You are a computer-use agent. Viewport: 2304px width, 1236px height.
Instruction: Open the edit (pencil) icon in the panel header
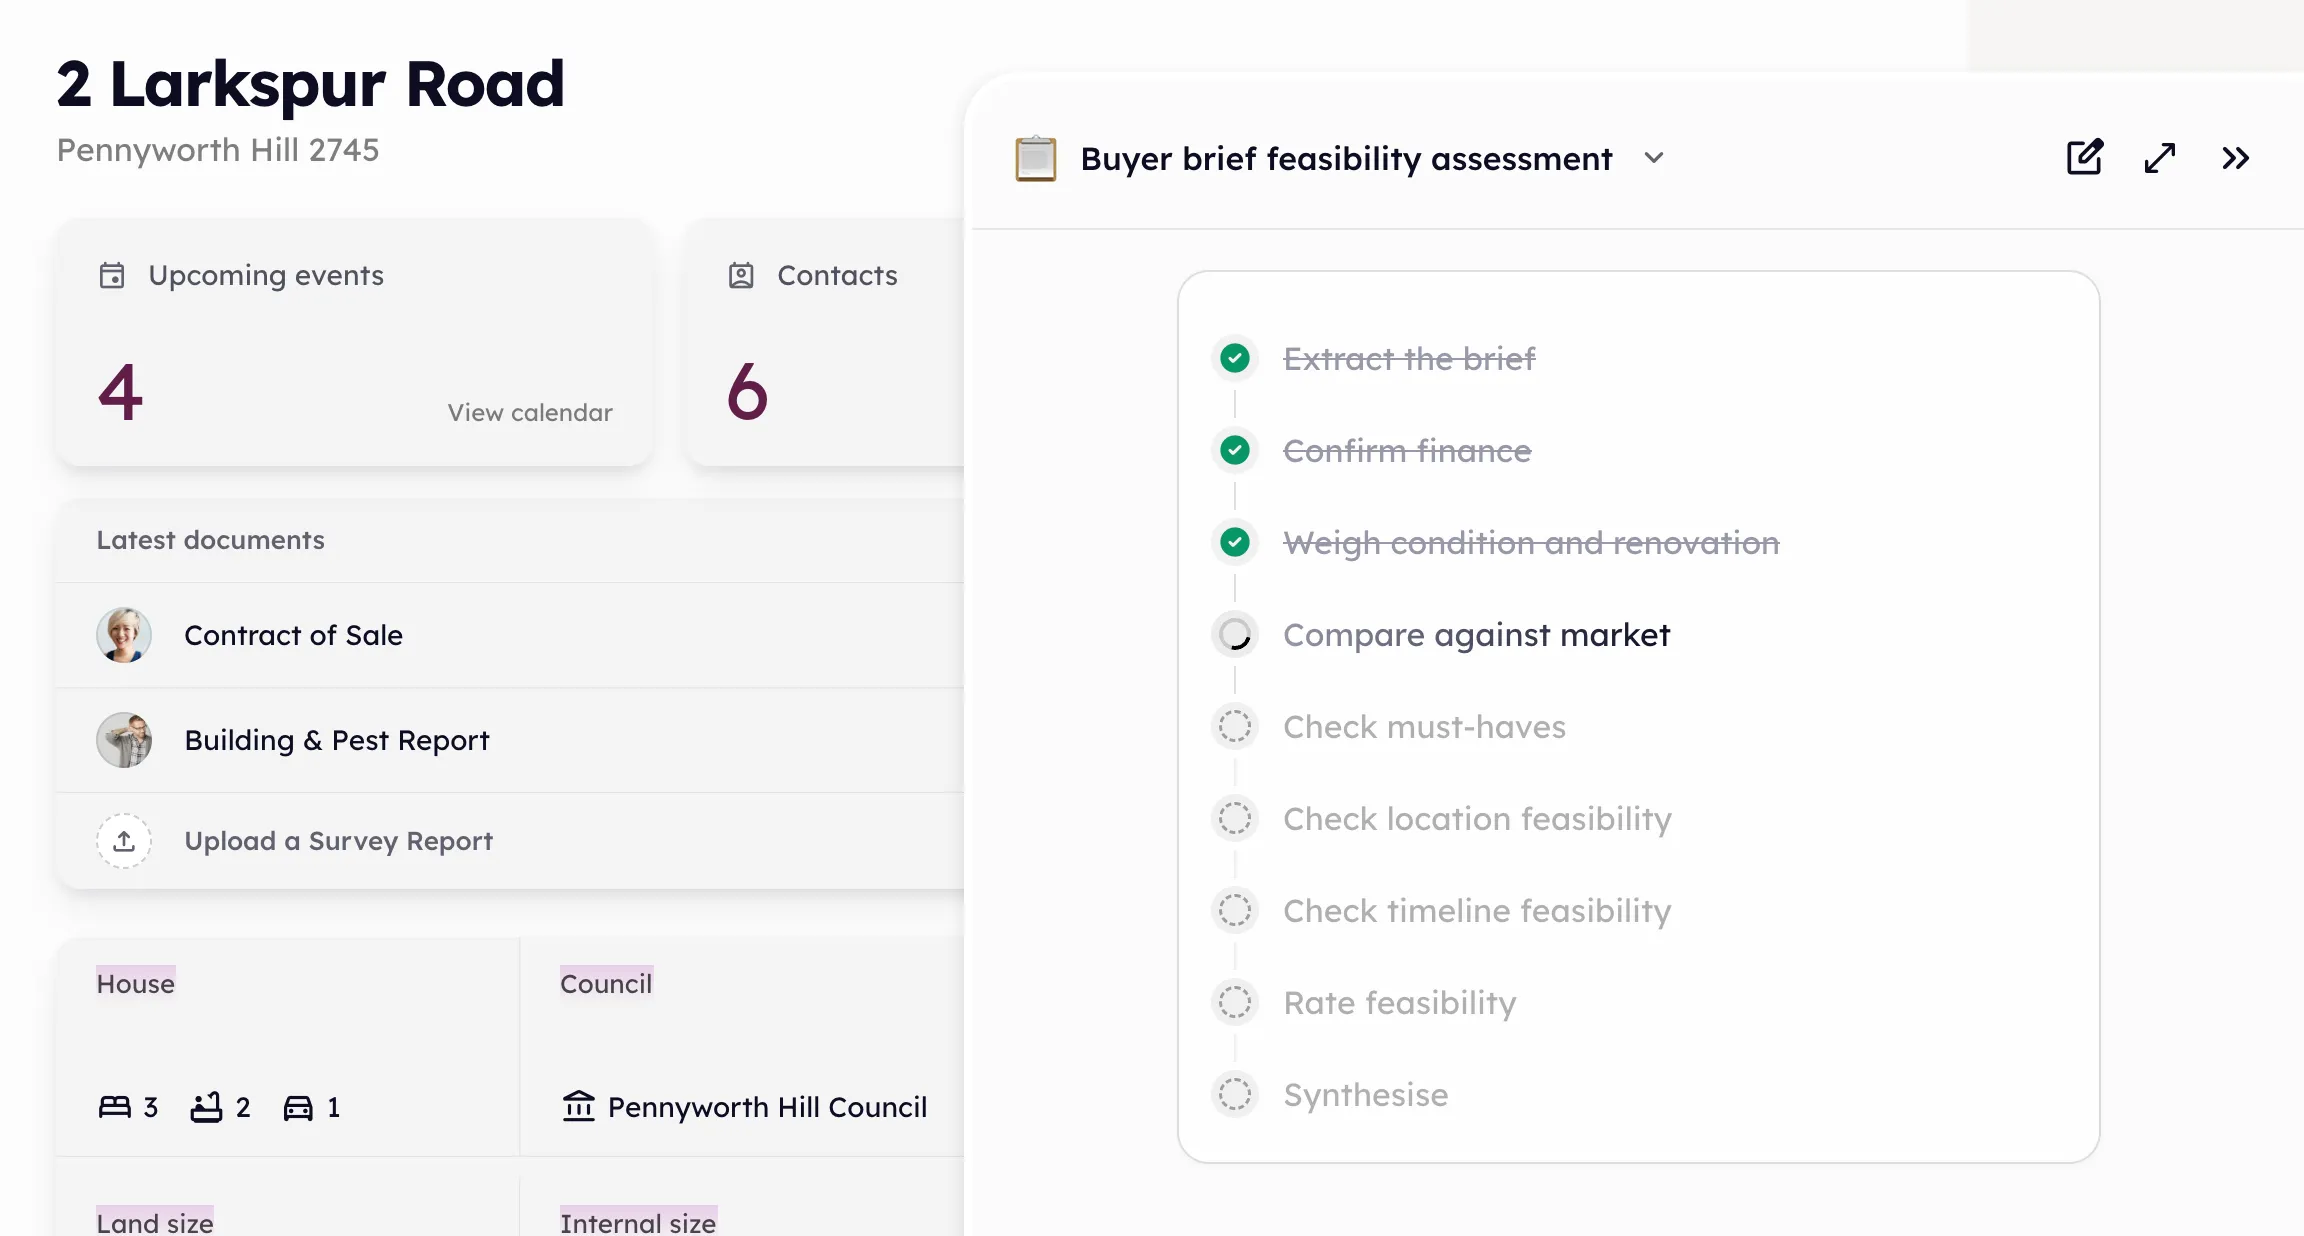[2085, 158]
